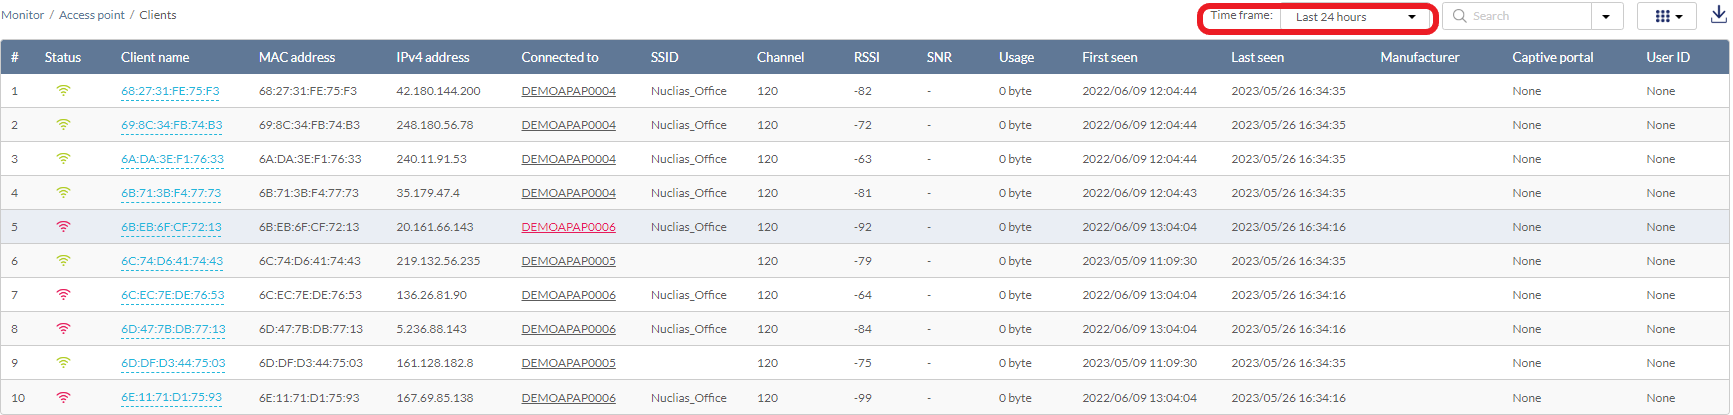Select IPv4 address 219.132.56.235

click(438, 261)
